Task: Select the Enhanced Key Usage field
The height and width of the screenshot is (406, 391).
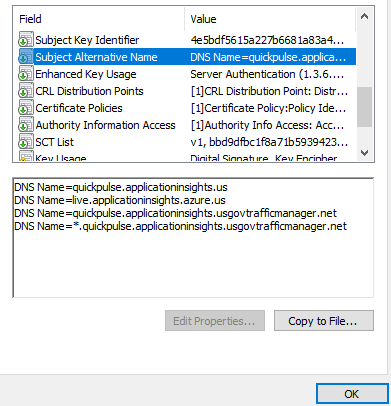Action: point(86,74)
